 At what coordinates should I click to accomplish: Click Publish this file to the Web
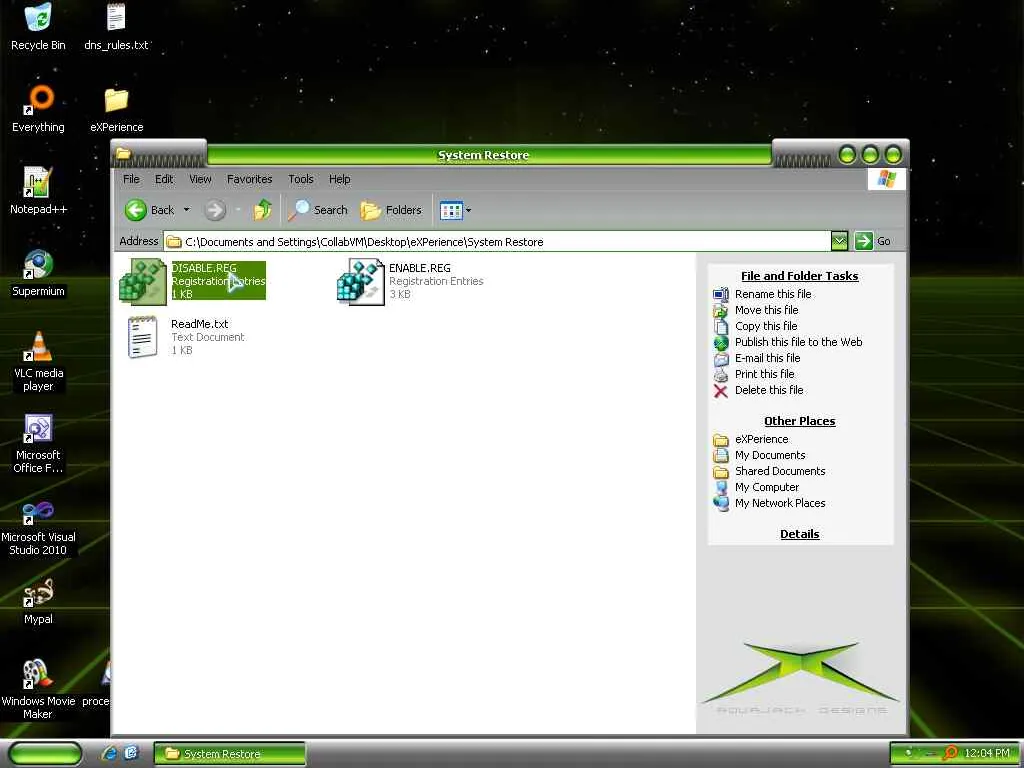(799, 342)
